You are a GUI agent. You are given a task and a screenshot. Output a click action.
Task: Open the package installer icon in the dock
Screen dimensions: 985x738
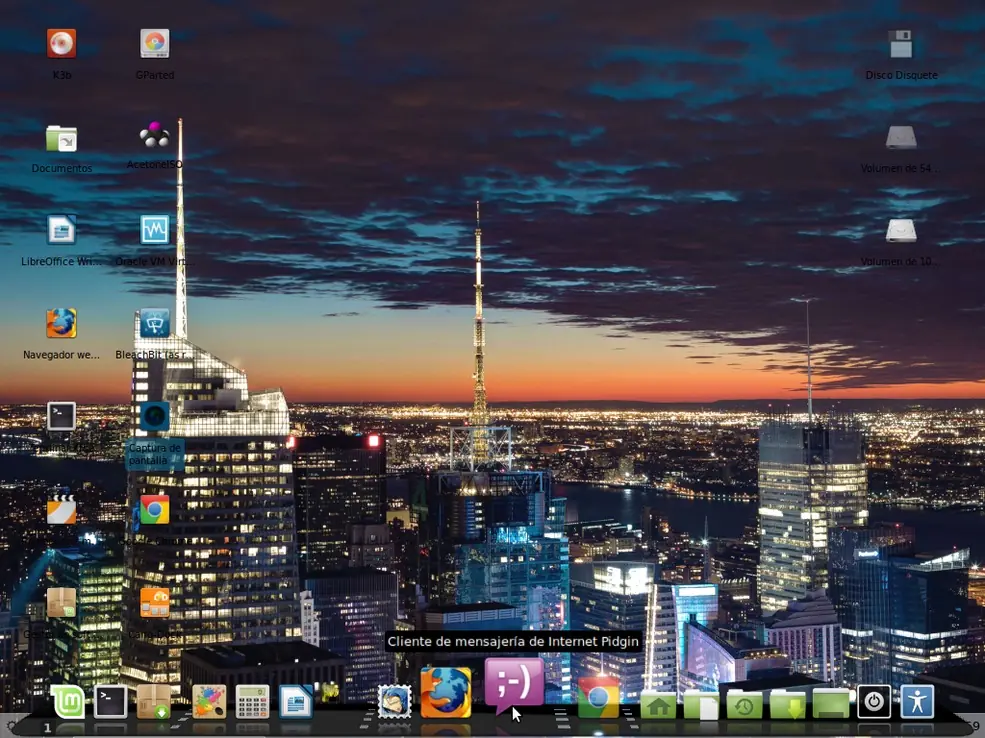(154, 702)
